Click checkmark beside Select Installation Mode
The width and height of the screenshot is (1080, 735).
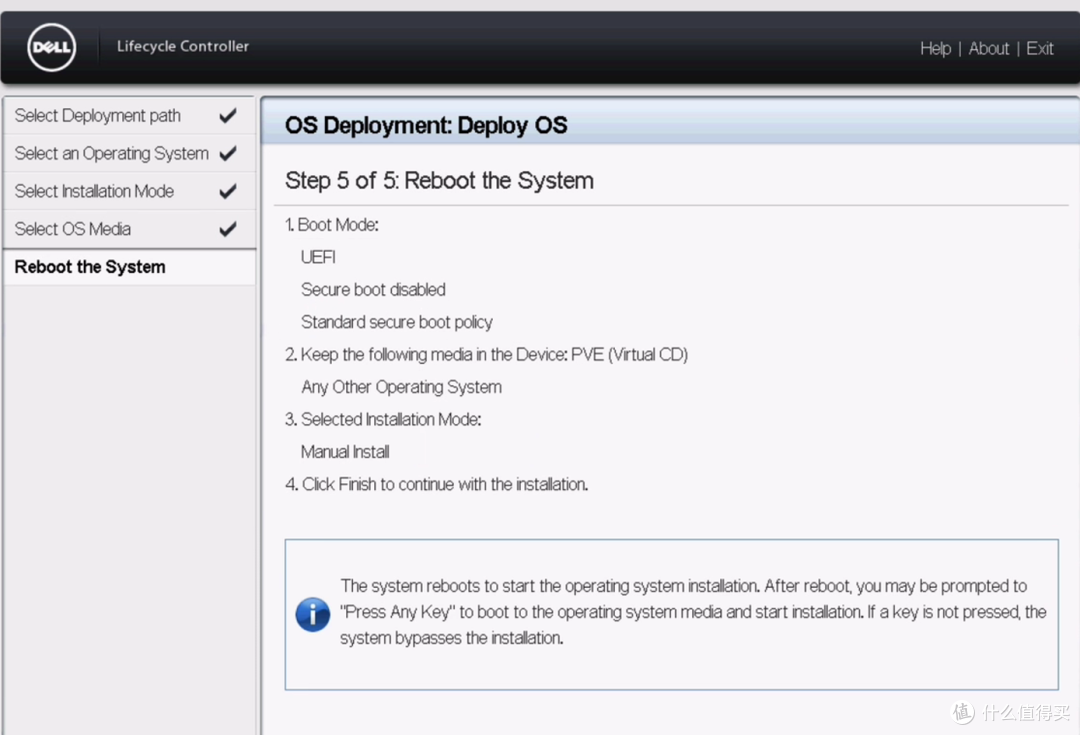pos(228,191)
